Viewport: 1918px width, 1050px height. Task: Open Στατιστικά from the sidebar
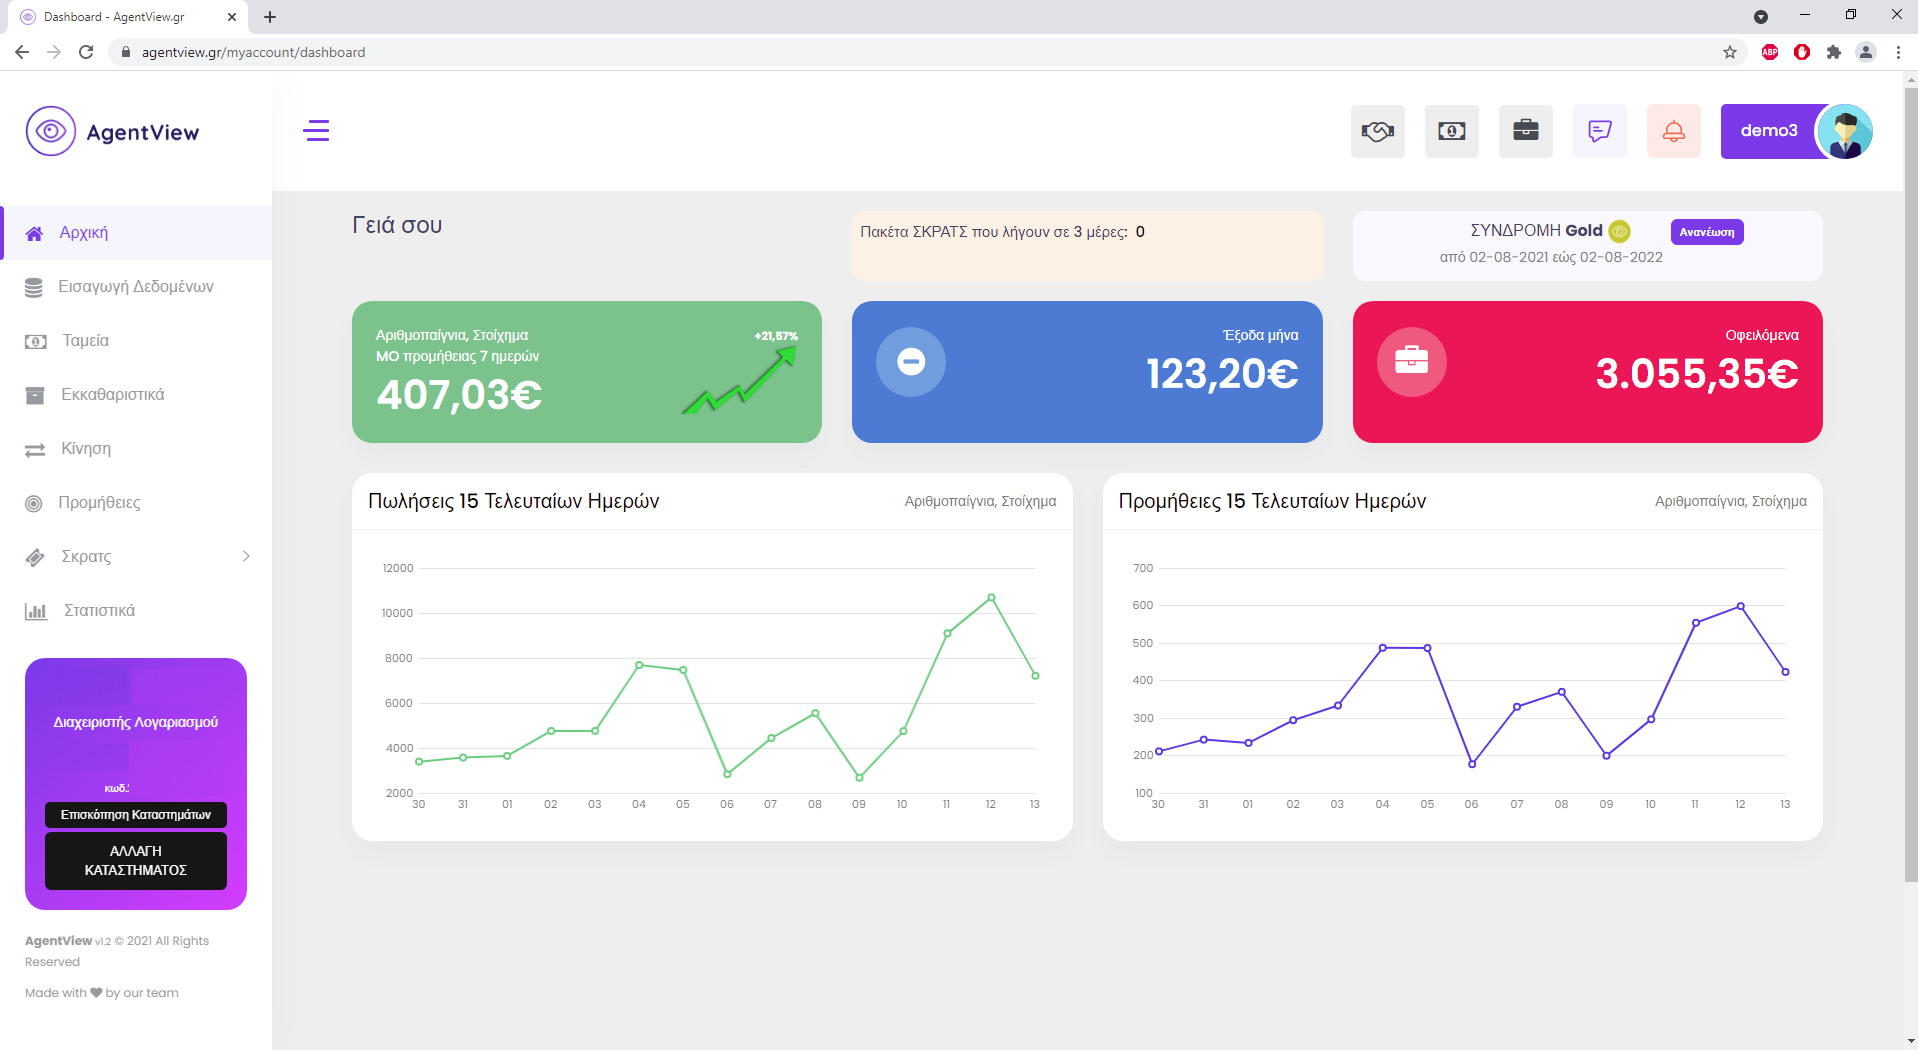99,611
